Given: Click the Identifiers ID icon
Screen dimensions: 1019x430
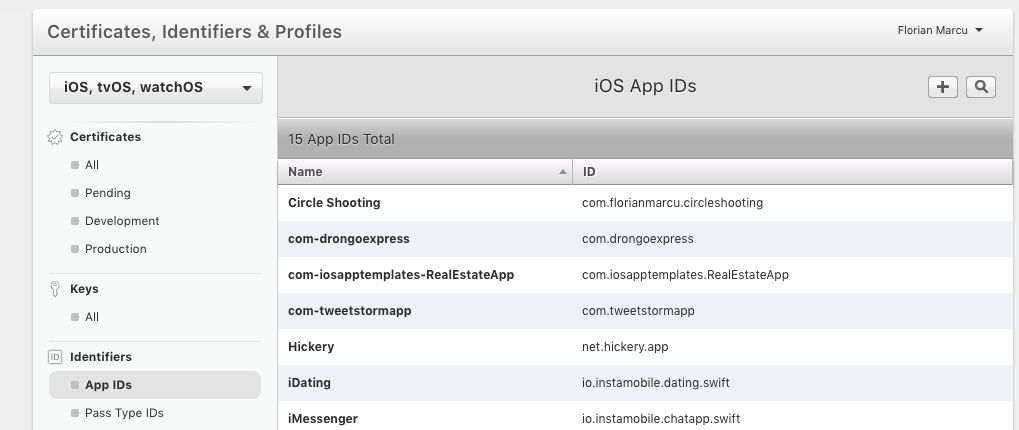Looking at the screenshot, I should pyautogui.click(x=56, y=357).
